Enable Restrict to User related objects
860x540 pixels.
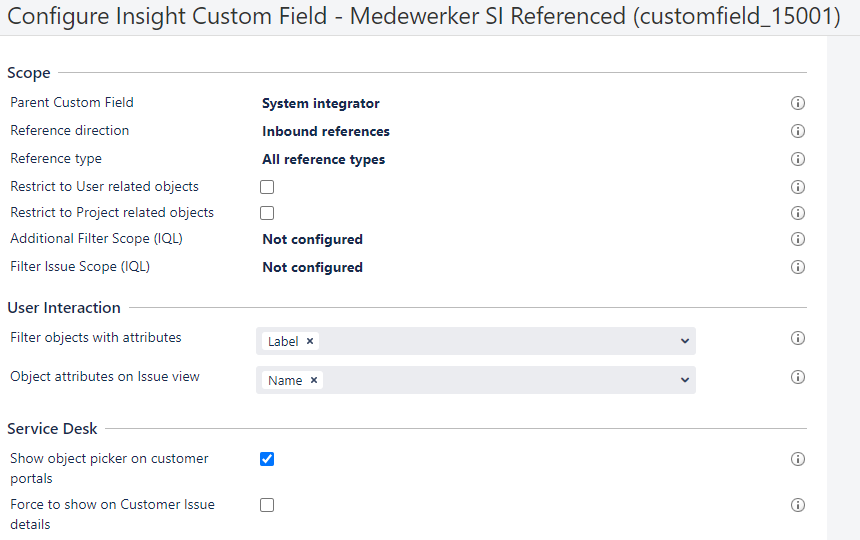(267, 187)
